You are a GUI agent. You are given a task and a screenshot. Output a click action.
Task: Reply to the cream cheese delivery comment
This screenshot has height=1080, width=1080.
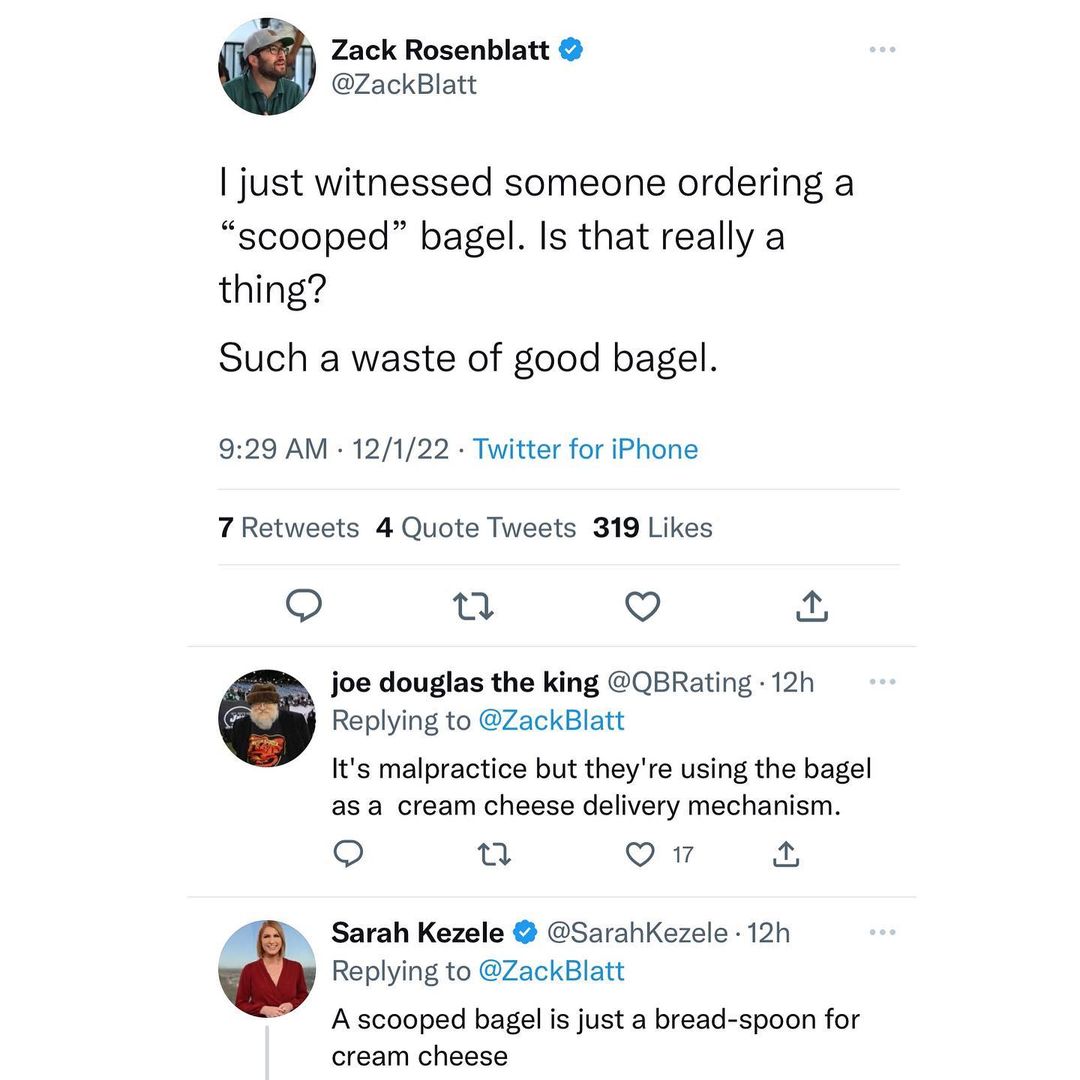tap(346, 855)
